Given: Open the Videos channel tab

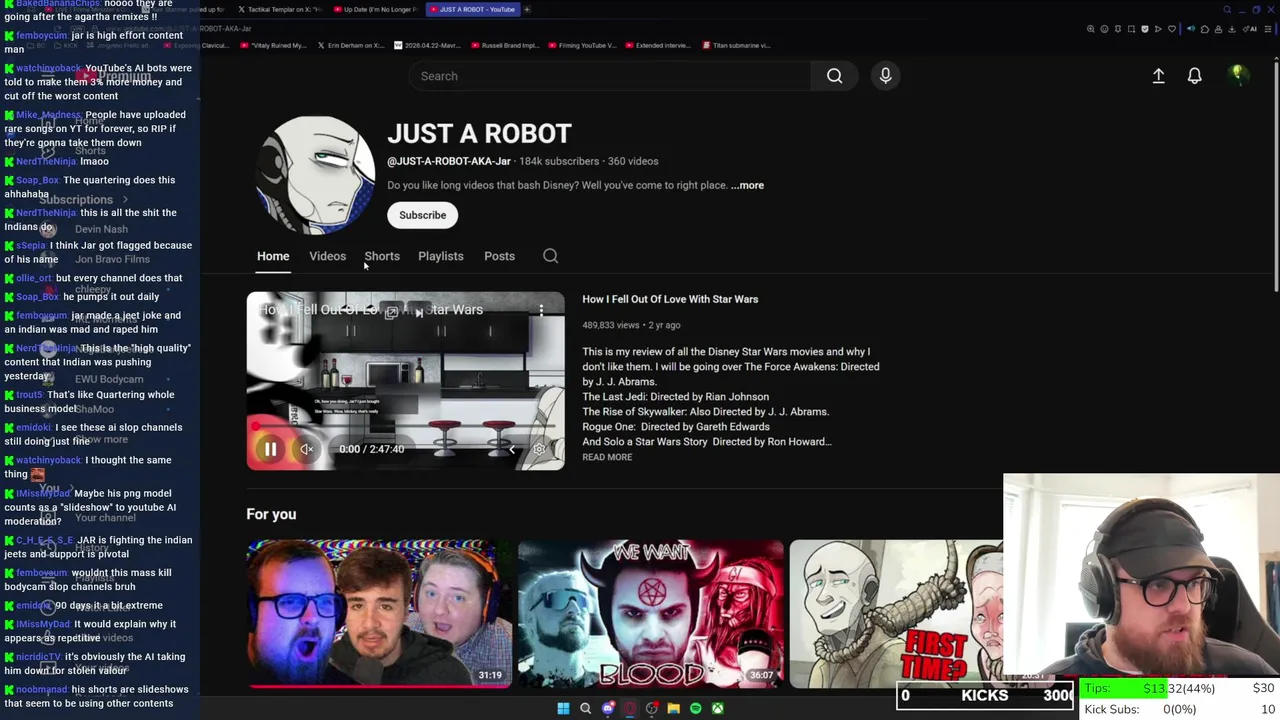Looking at the screenshot, I should (327, 256).
